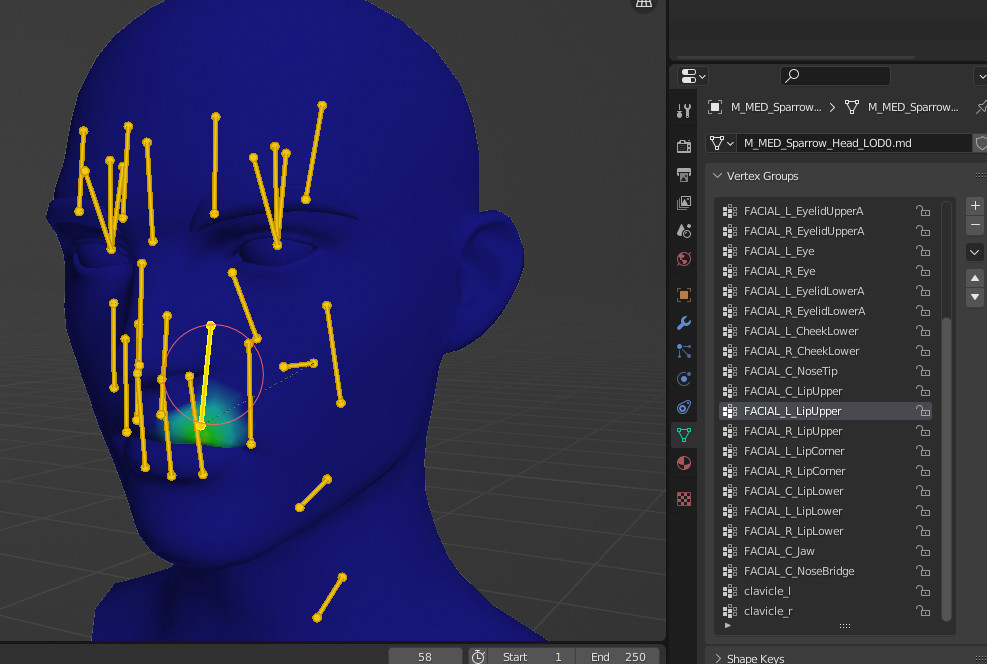Image resolution: width=987 pixels, height=664 pixels.
Task: Open the Render properties tab
Action: 684,145
